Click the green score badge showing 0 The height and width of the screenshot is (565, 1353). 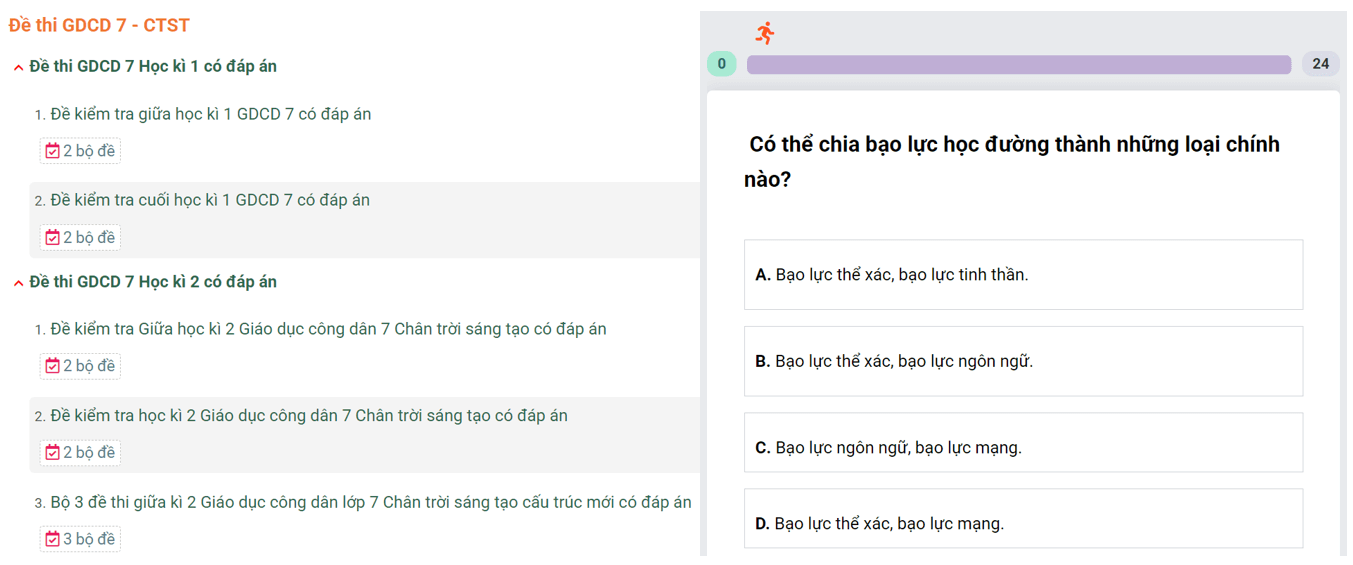click(721, 64)
